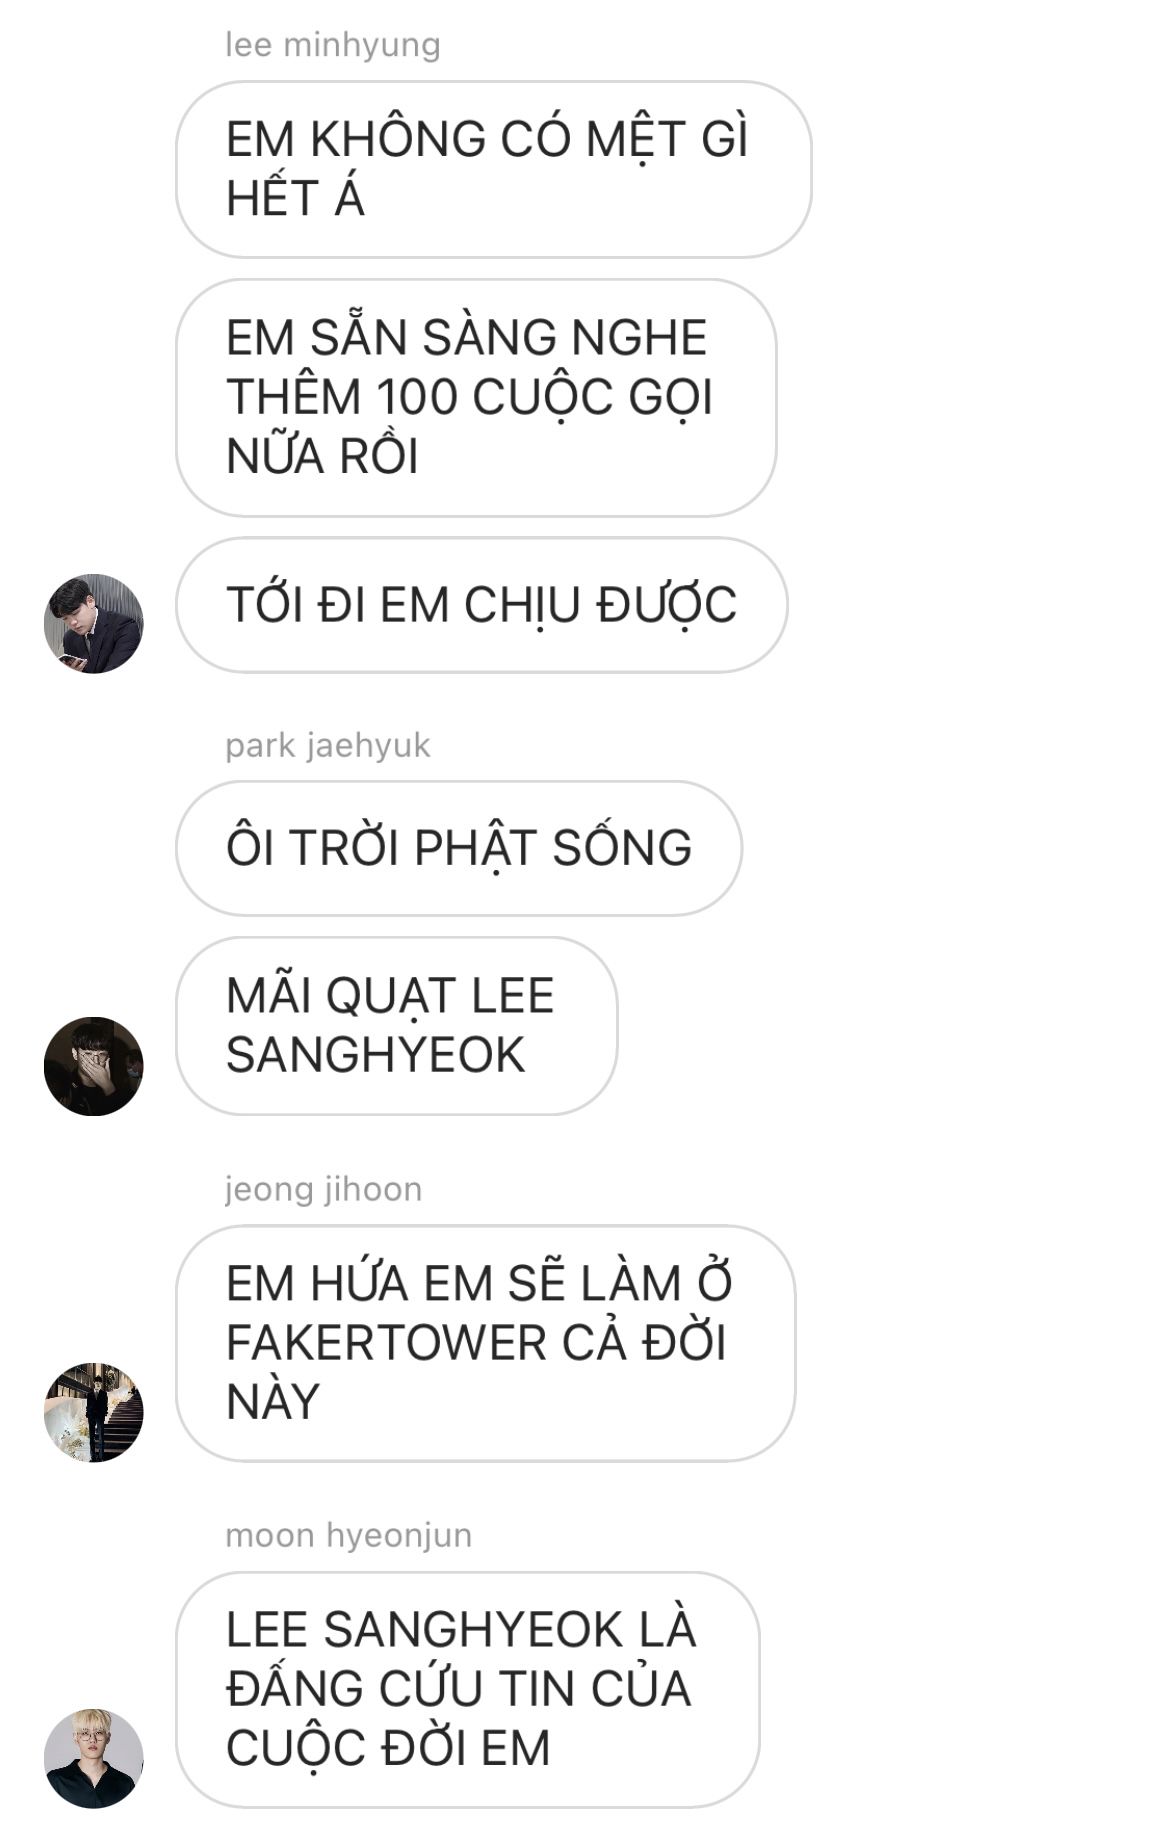Select 'MÃI QUẠT LEE SANGHYEOK' message bubble

tap(396, 1026)
